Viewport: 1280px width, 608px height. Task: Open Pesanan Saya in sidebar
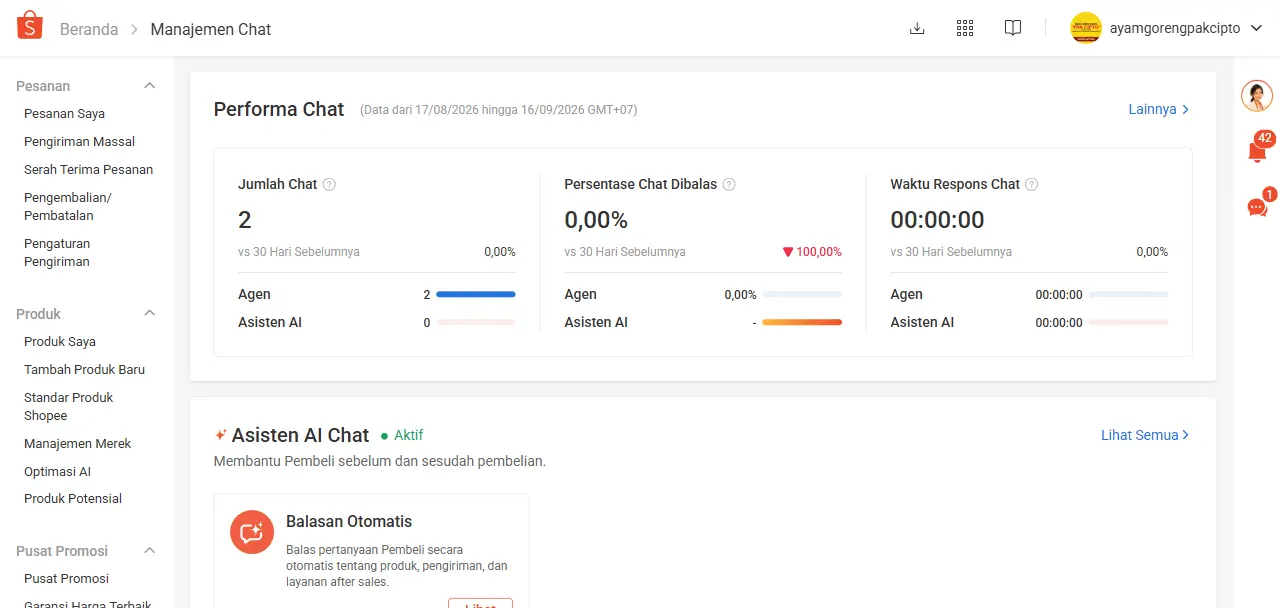[x=64, y=114]
